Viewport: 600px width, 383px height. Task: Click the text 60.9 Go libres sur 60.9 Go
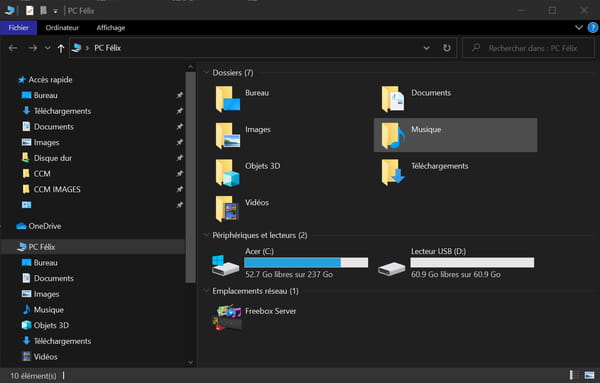pyautogui.click(x=456, y=275)
